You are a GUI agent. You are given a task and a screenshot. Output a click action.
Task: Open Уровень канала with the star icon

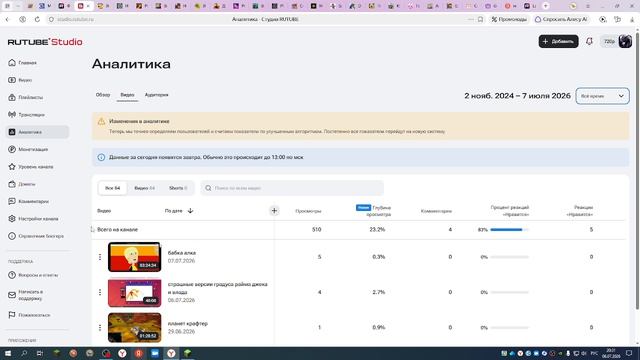(31, 167)
